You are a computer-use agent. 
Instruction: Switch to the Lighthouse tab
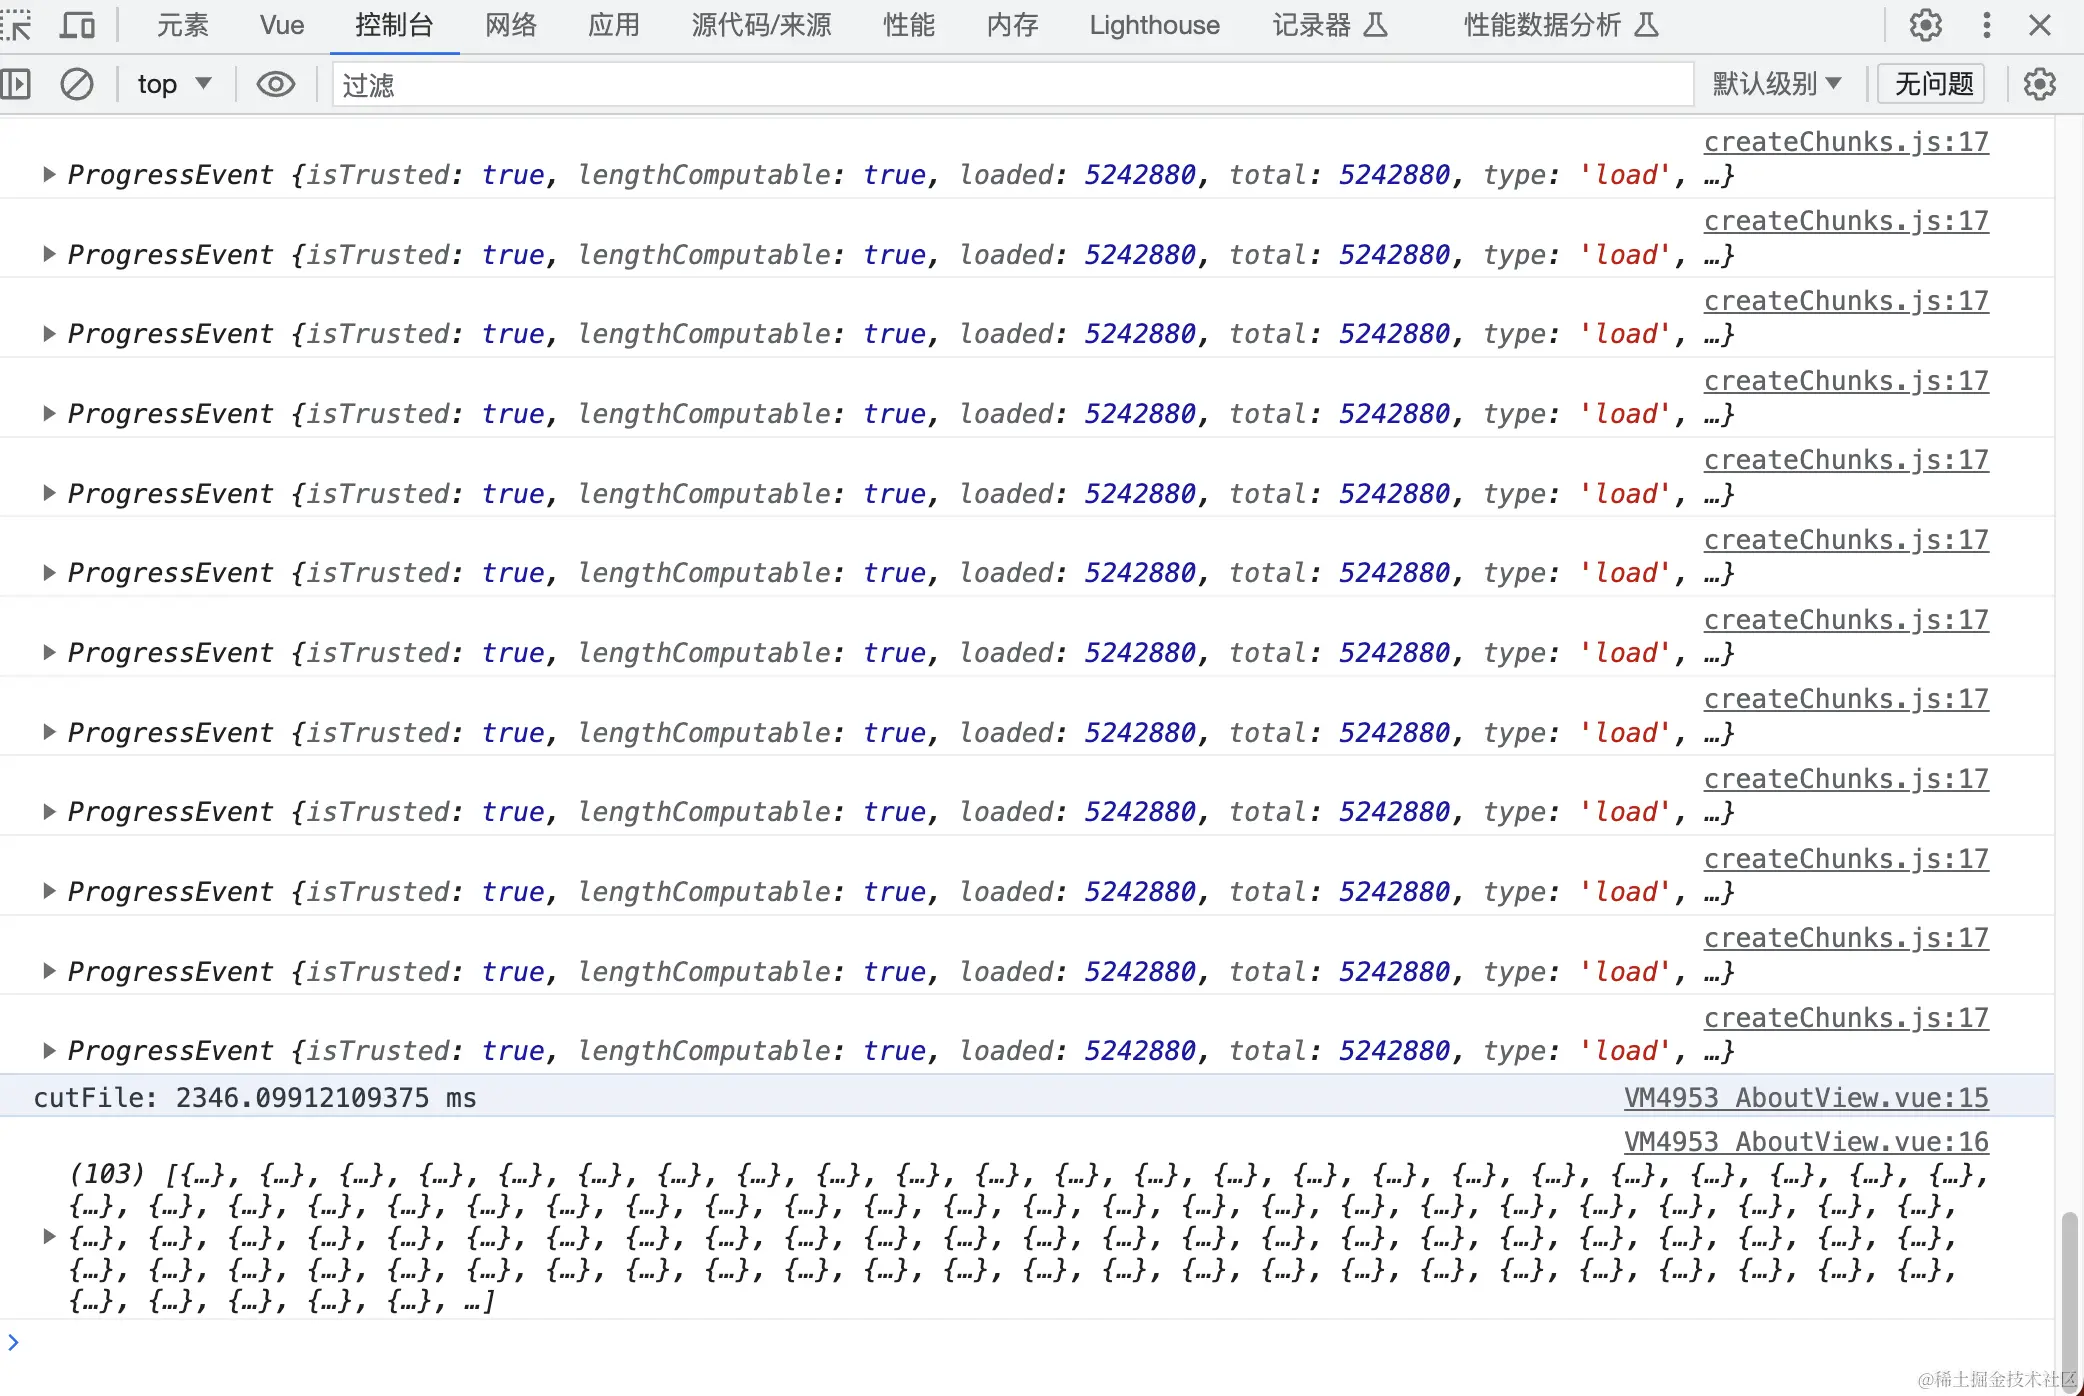(1154, 24)
